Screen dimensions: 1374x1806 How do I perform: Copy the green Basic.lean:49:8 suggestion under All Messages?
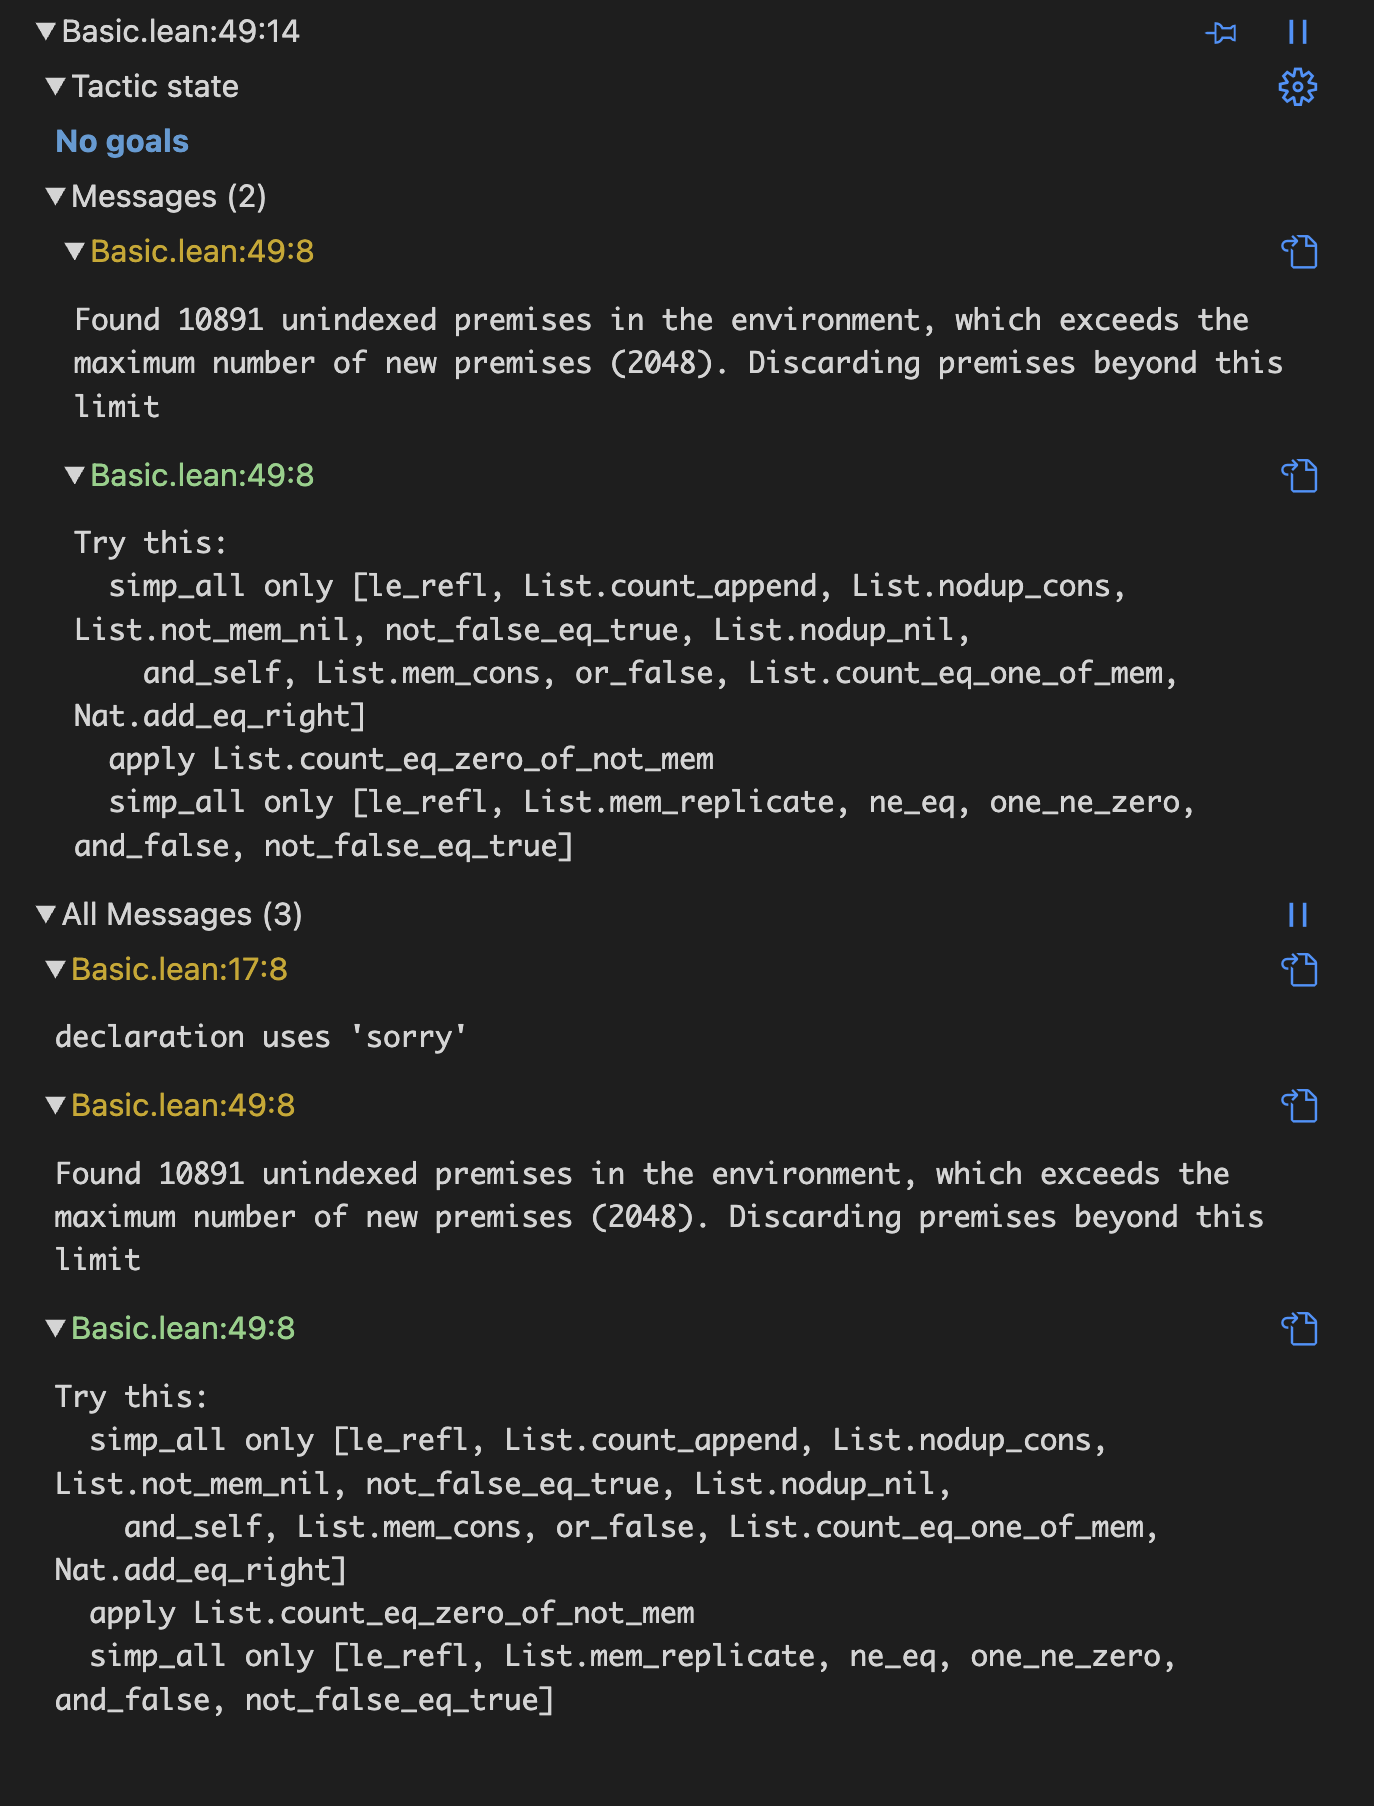[x=1299, y=1329]
